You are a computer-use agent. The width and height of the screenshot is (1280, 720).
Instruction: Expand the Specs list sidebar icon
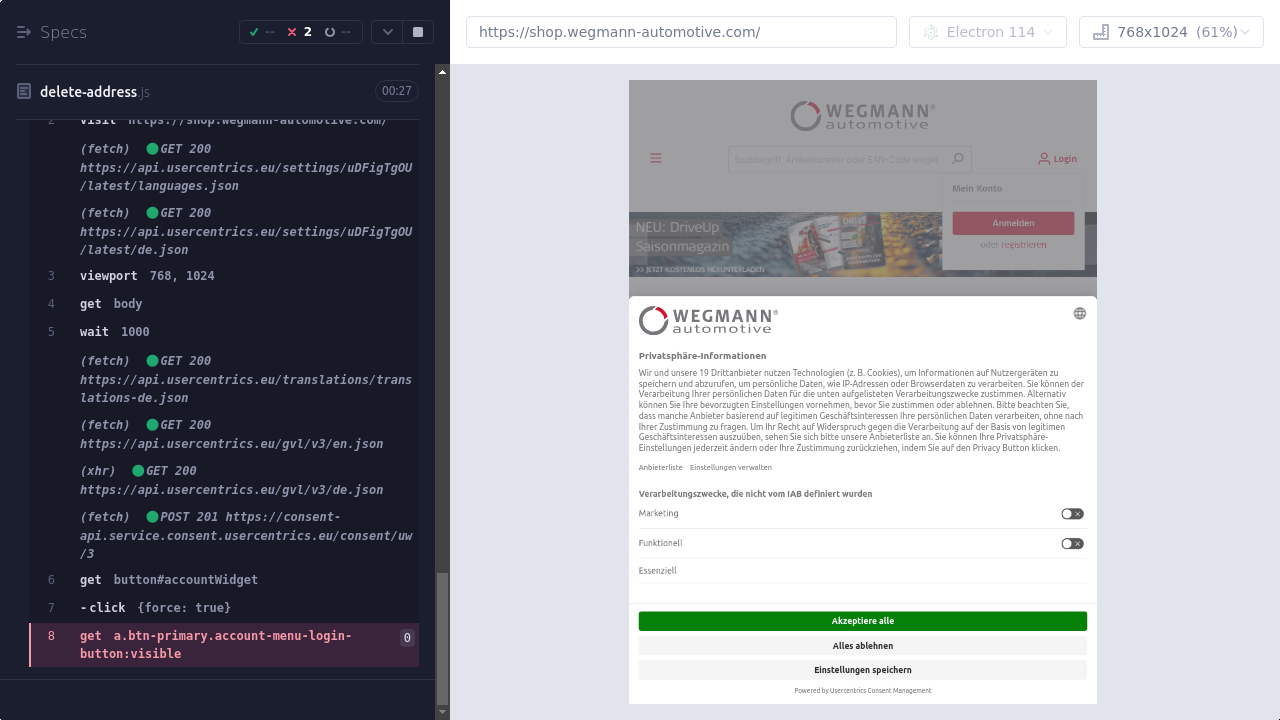pyautogui.click(x=24, y=32)
